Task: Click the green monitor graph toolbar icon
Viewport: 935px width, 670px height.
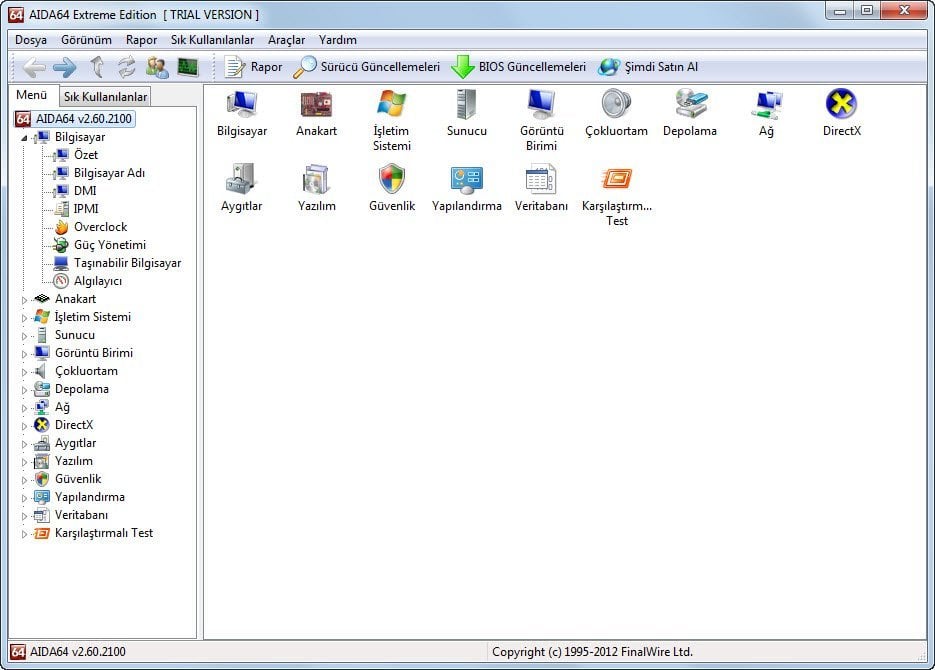Action: (x=188, y=67)
